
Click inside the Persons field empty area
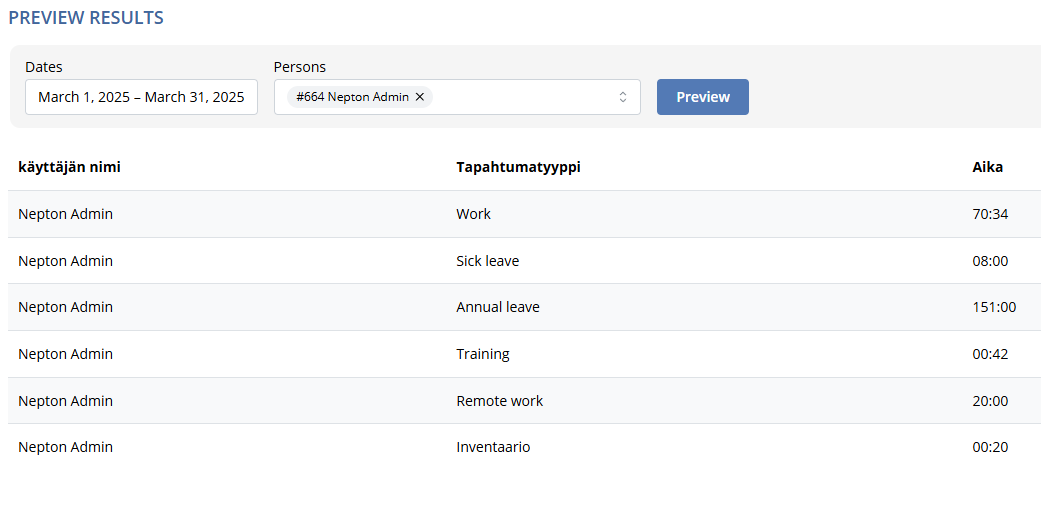coord(524,97)
